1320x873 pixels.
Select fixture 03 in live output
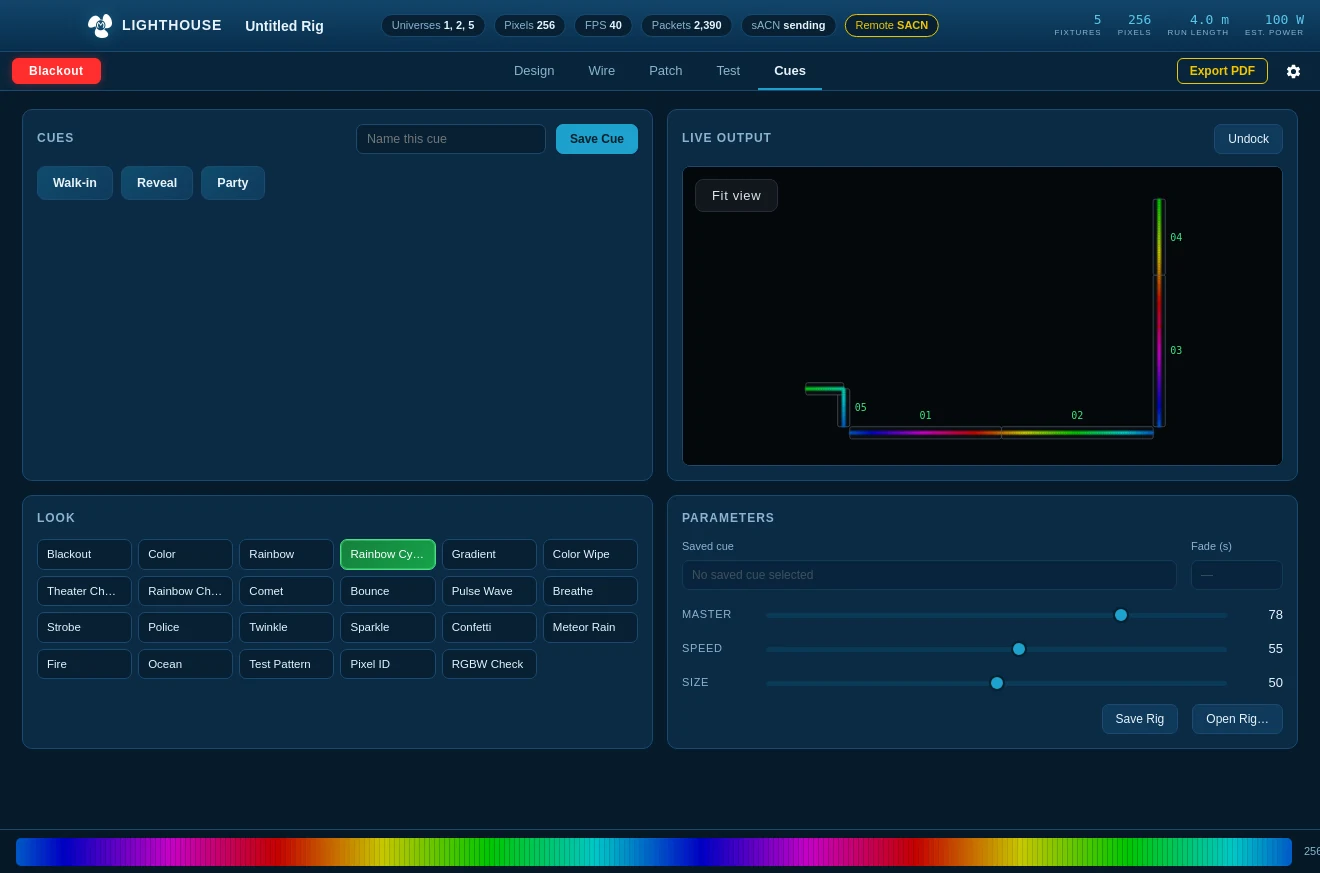pyautogui.click(x=1159, y=351)
